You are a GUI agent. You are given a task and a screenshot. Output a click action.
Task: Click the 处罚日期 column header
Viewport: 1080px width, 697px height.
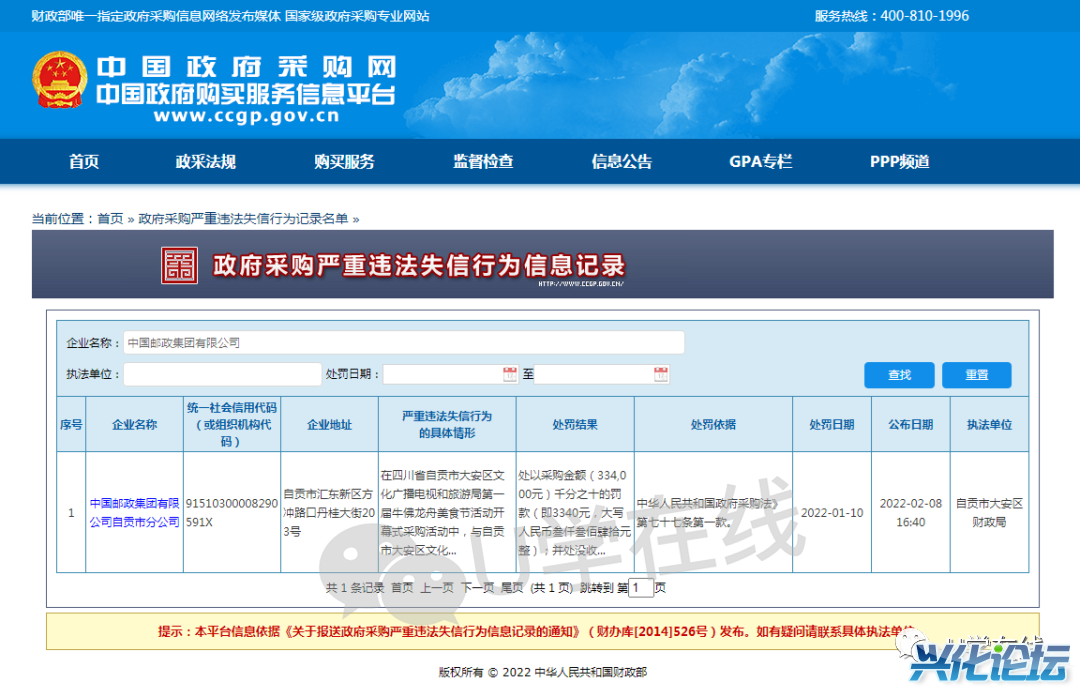click(832, 424)
